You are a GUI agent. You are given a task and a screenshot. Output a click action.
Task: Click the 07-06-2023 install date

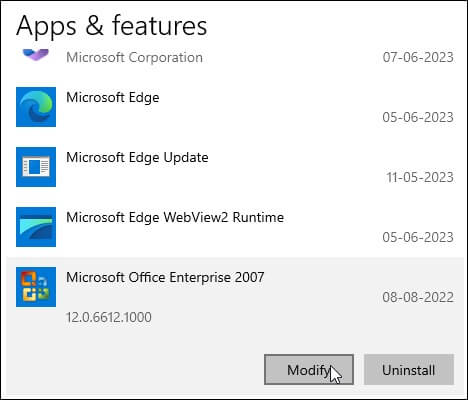click(x=418, y=57)
